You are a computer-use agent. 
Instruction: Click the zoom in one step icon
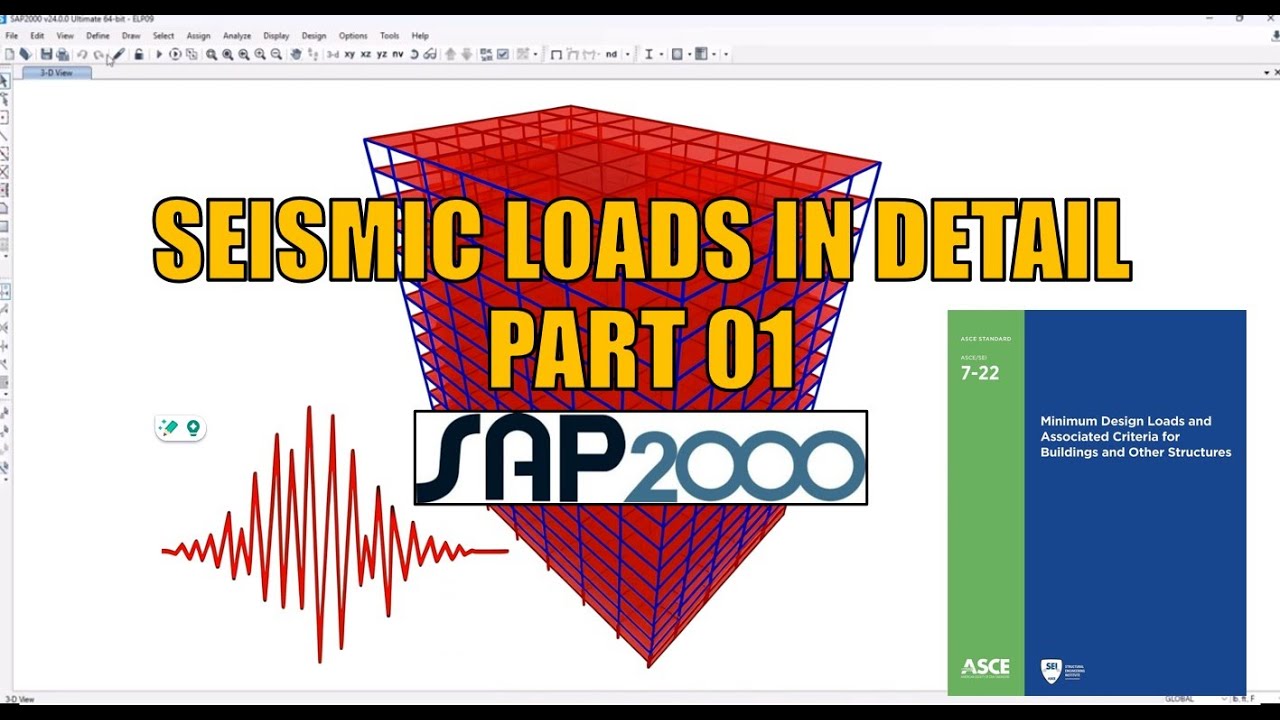coord(260,54)
